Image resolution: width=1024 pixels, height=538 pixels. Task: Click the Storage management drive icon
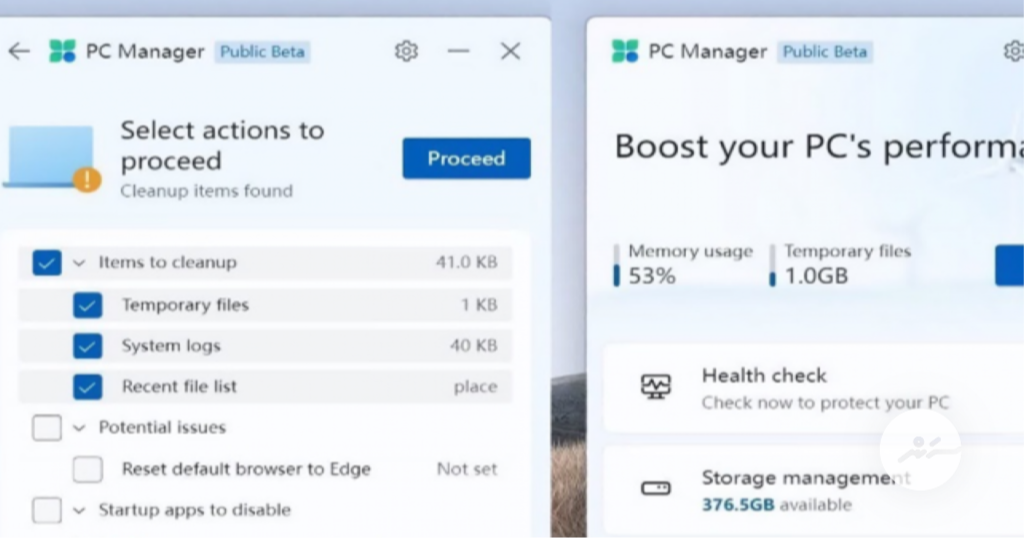[656, 489]
